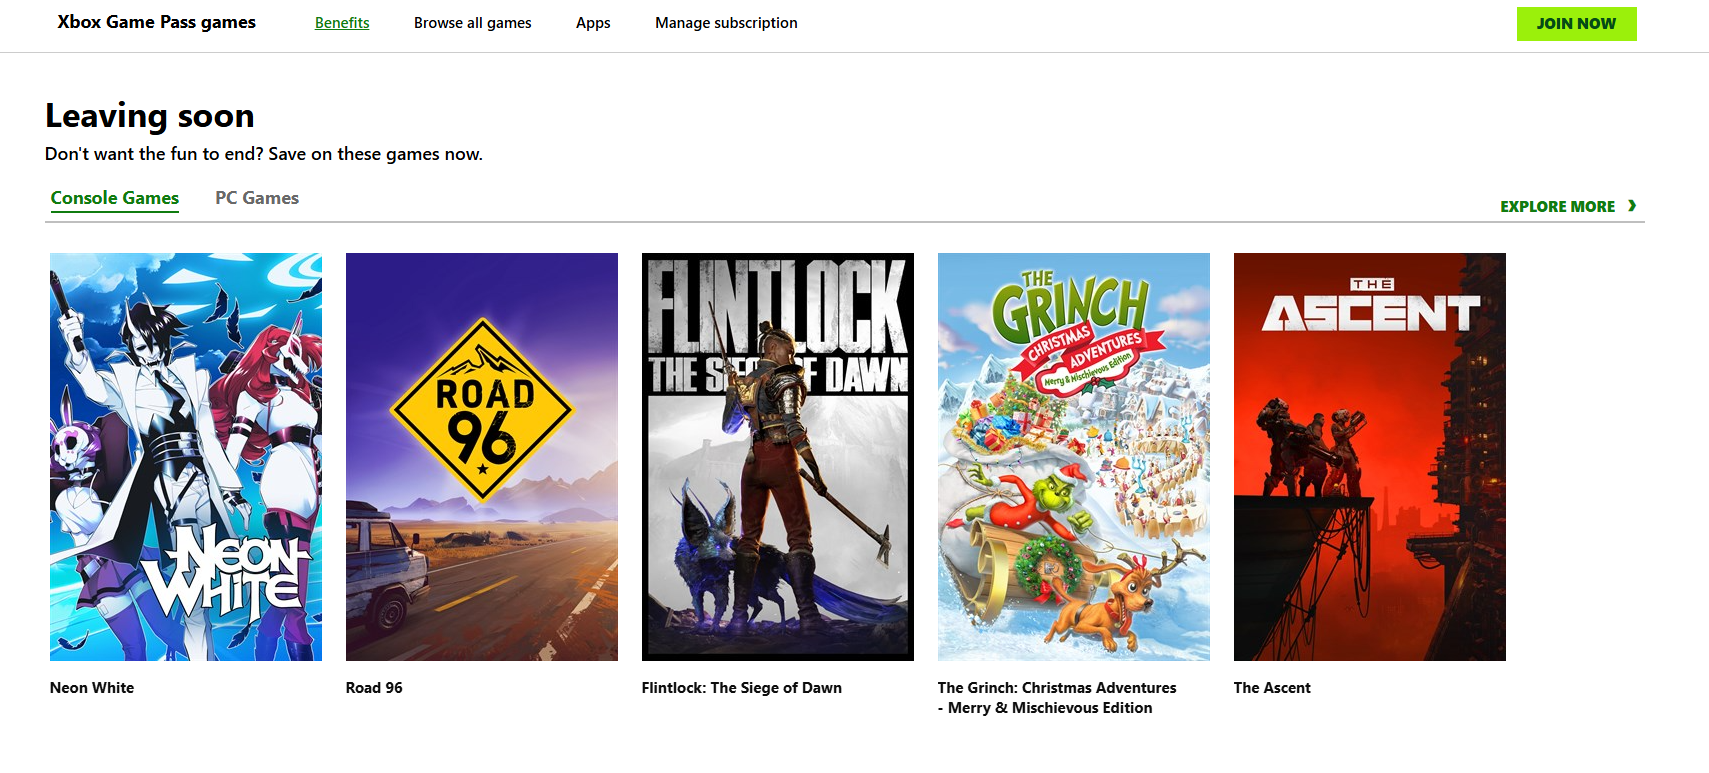Click the EXPLORE MORE link

click(1557, 207)
